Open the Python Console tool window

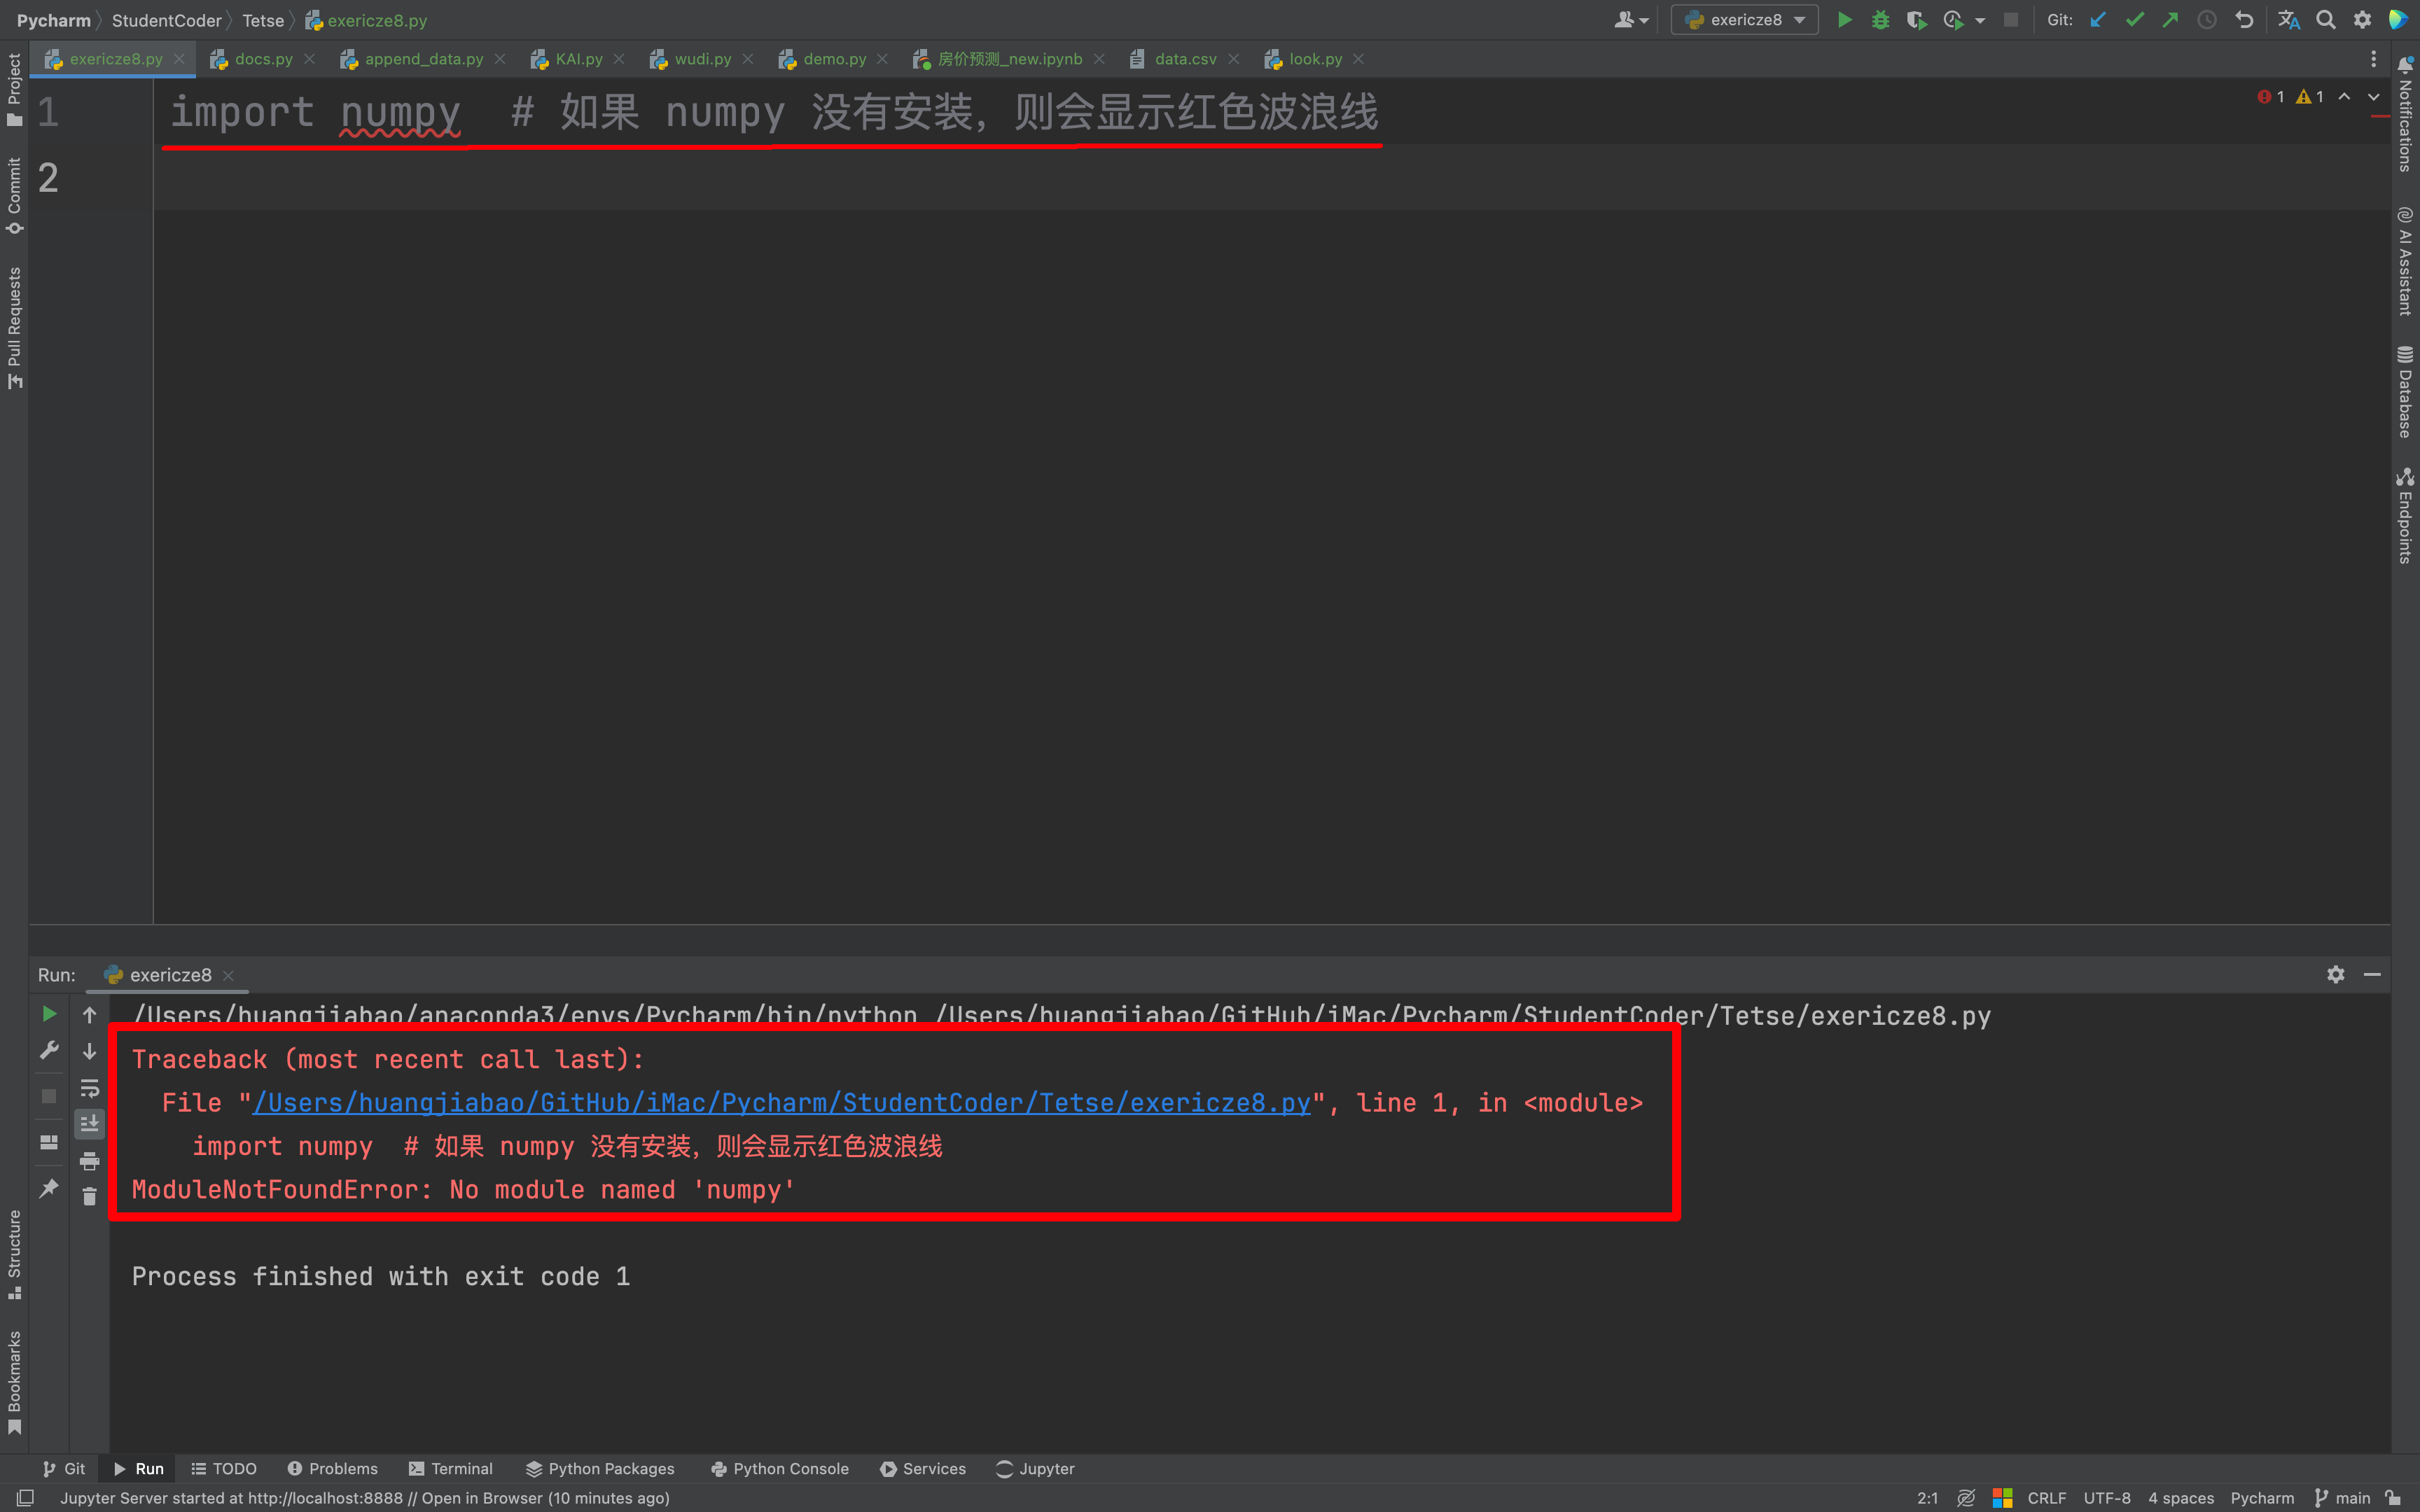pyautogui.click(x=780, y=1468)
